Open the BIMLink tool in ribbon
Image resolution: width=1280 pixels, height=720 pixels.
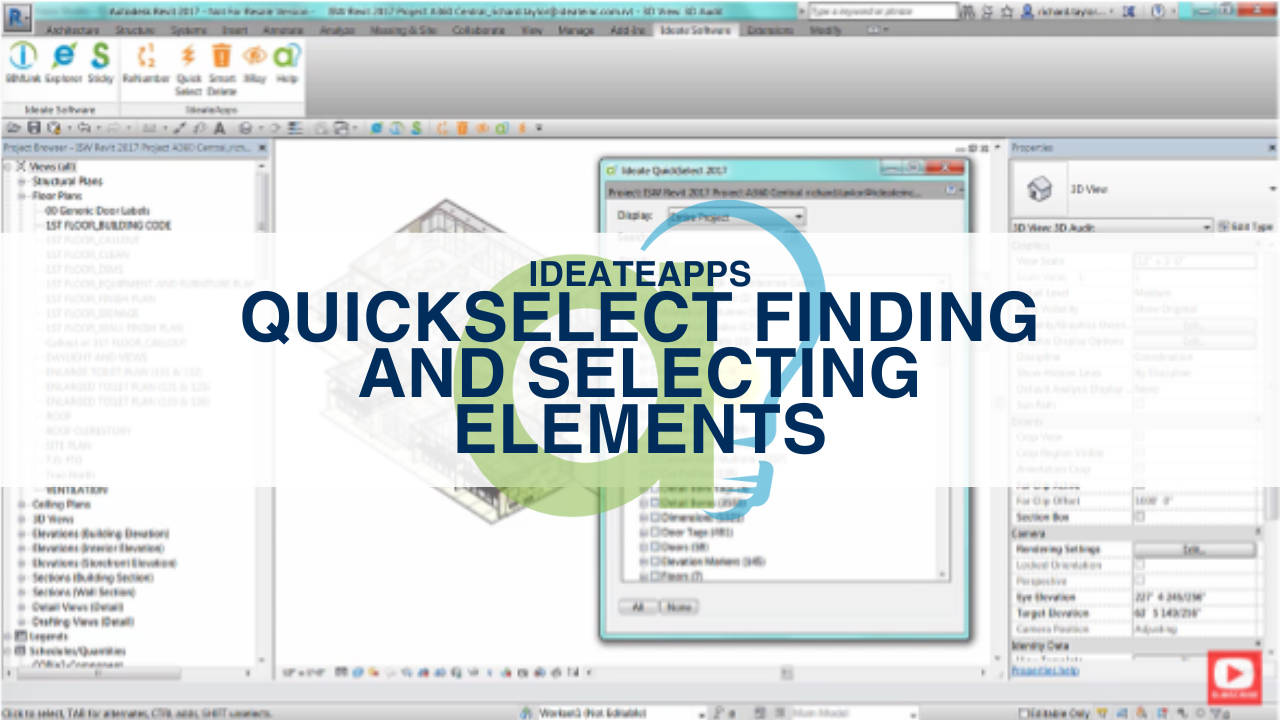pos(22,63)
